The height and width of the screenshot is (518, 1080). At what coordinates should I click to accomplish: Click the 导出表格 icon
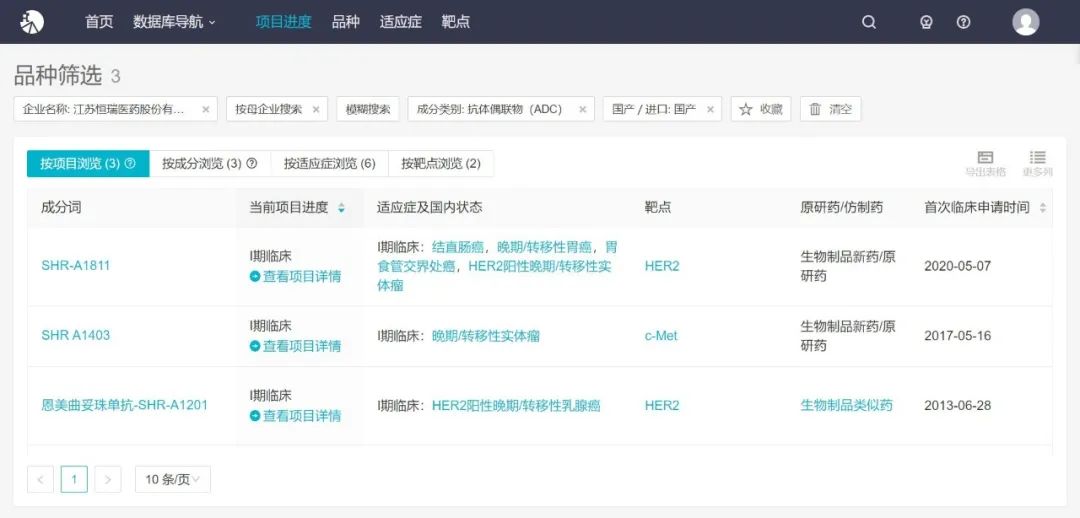pos(985,164)
